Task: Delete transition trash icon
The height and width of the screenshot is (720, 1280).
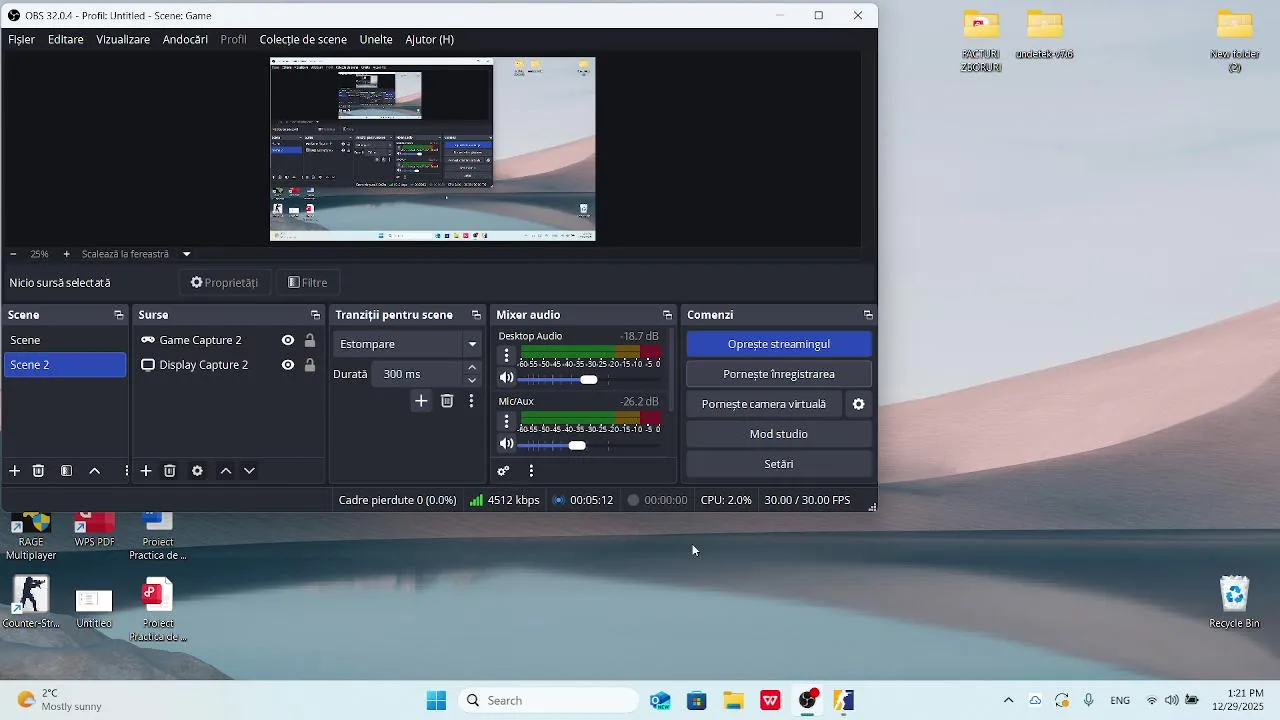Action: pyautogui.click(x=447, y=401)
